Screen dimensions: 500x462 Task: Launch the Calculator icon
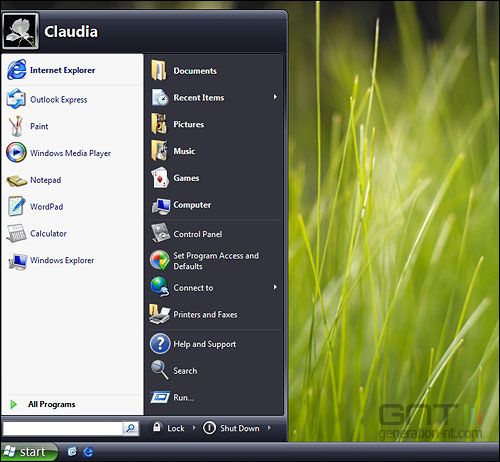coord(16,233)
